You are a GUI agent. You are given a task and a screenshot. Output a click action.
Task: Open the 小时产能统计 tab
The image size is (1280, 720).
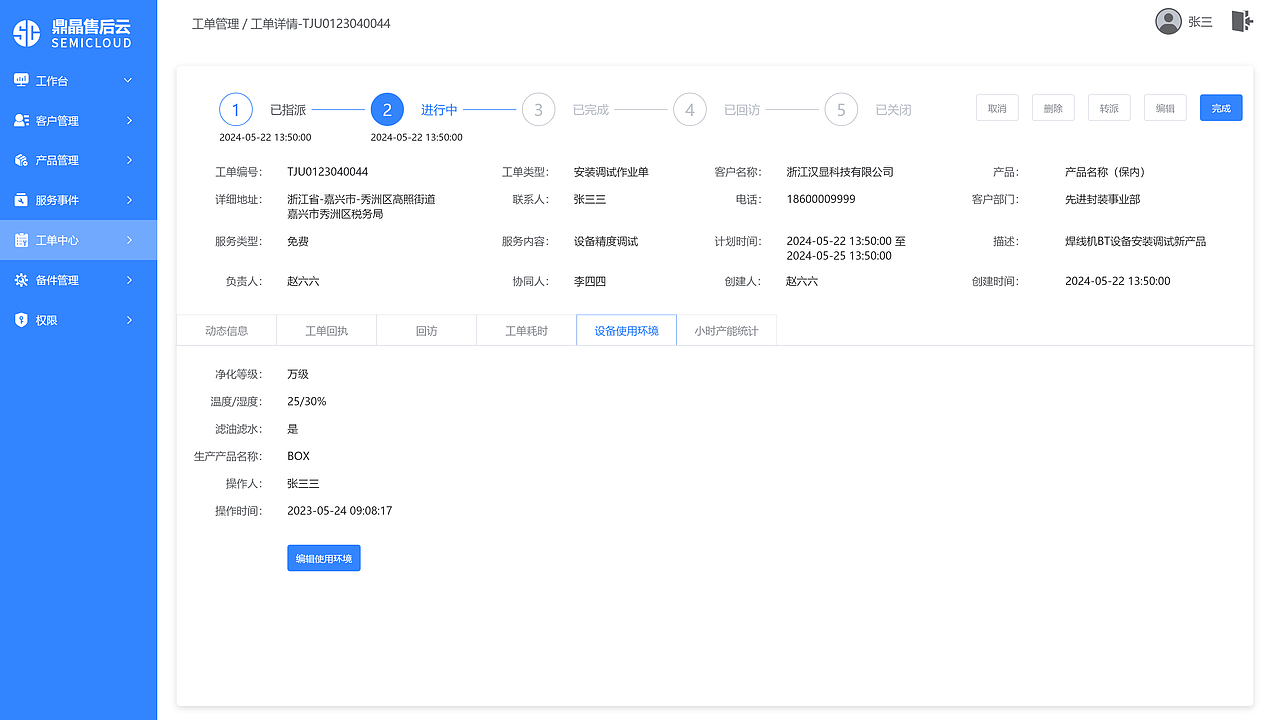click(726, 329)
